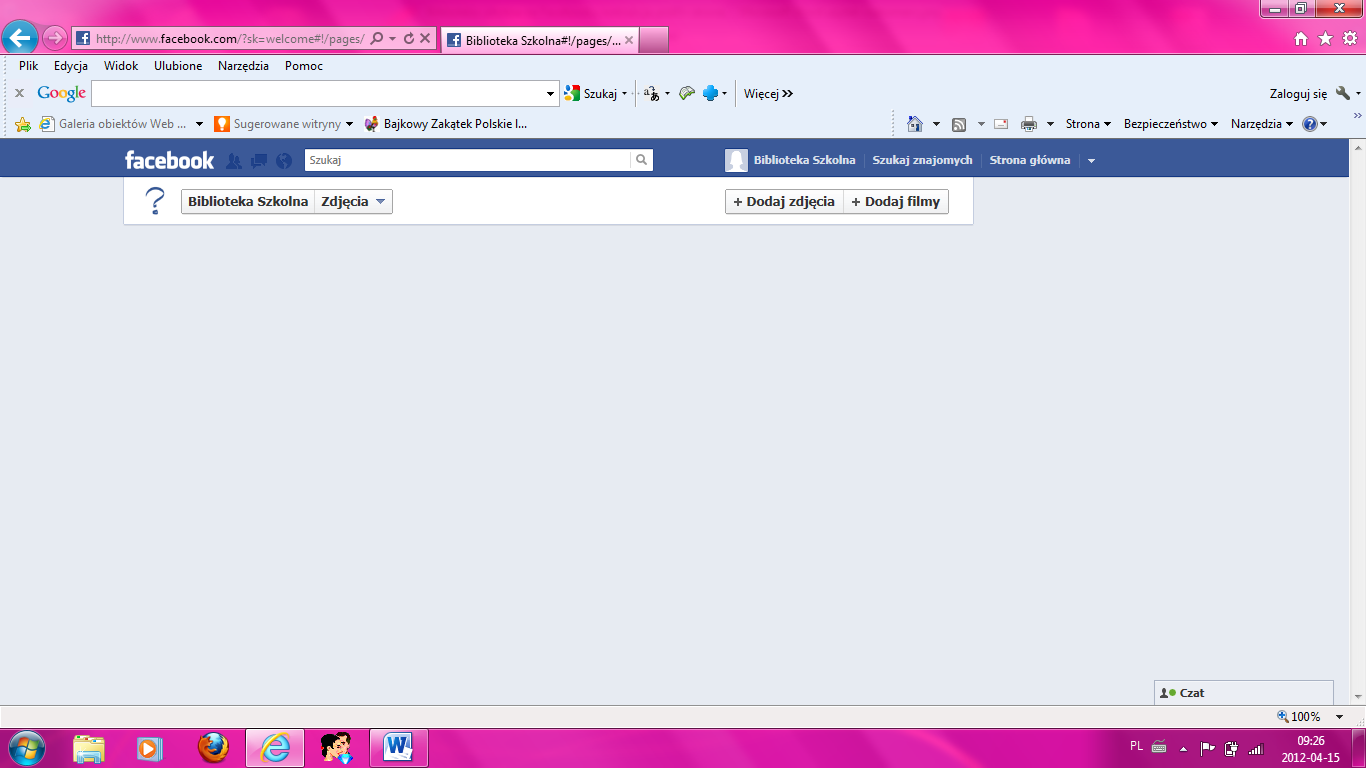Expand the Więcej toolbar overflow

(x=768, y=93)
